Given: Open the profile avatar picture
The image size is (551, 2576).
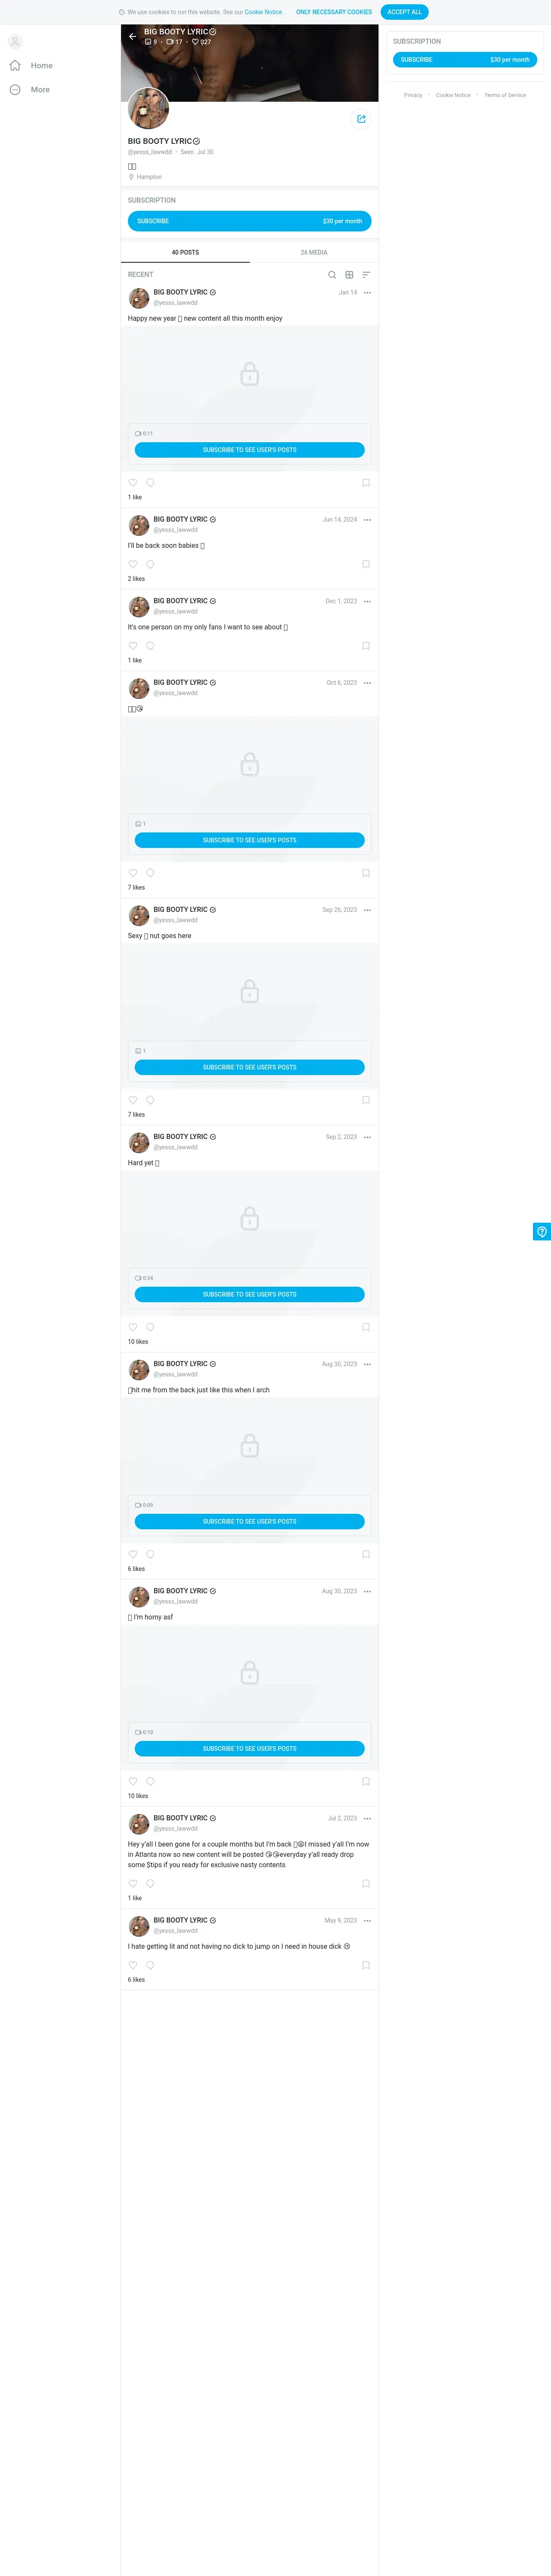Looking at the screenshot, I should point(149,108).
